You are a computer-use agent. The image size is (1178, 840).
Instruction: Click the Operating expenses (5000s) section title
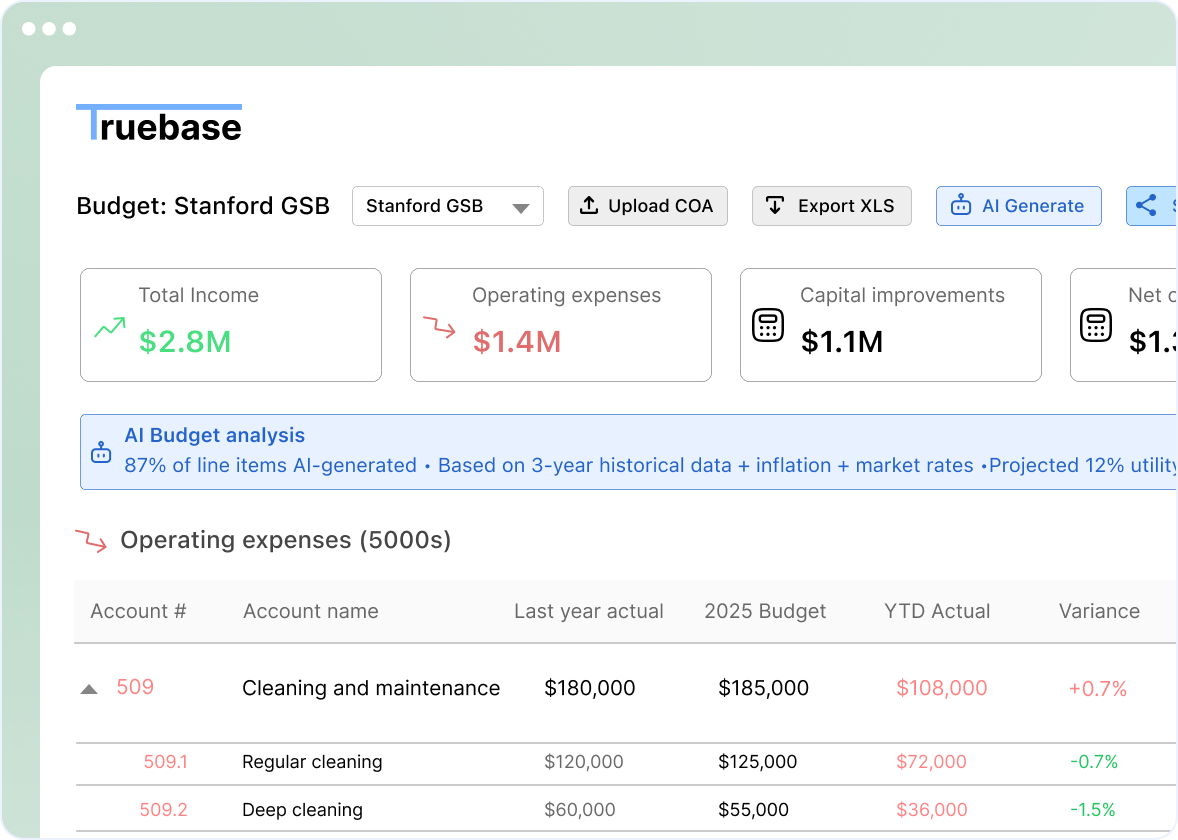pyautogui.click(x=285, y=540)
